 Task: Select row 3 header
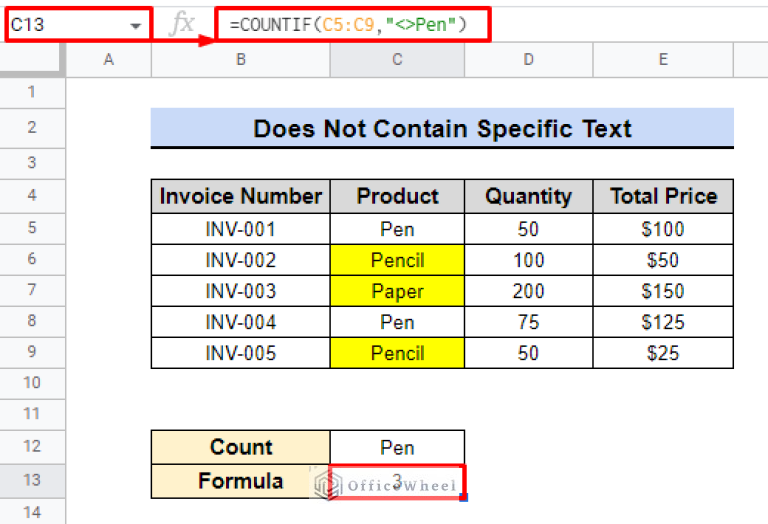point(32,163)
